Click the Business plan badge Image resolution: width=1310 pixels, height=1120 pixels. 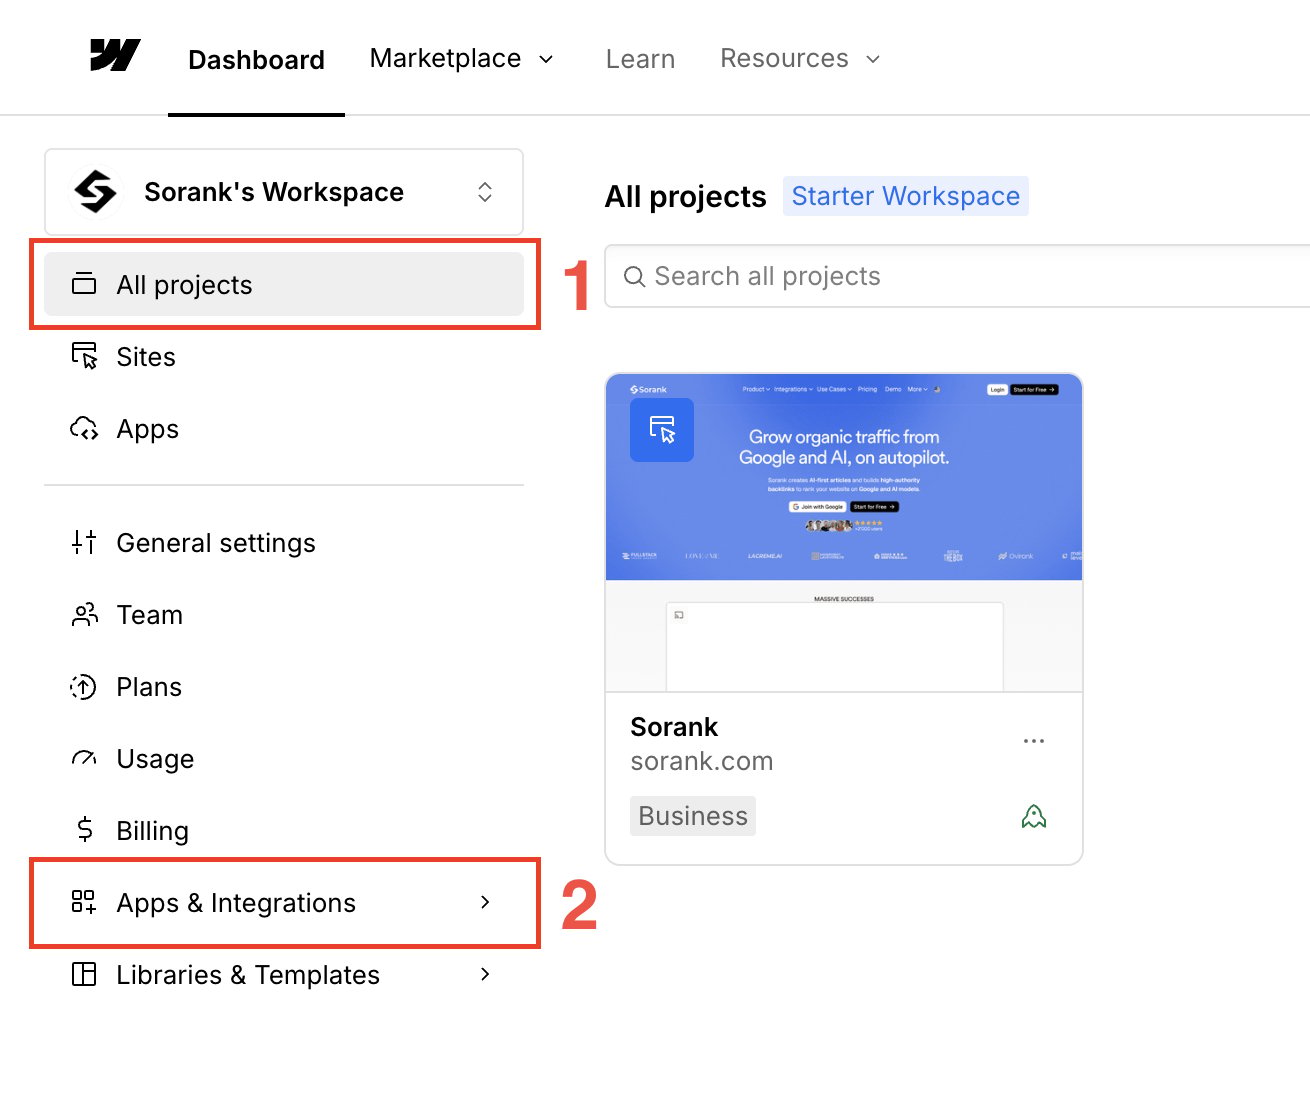[x=693, y=816]
